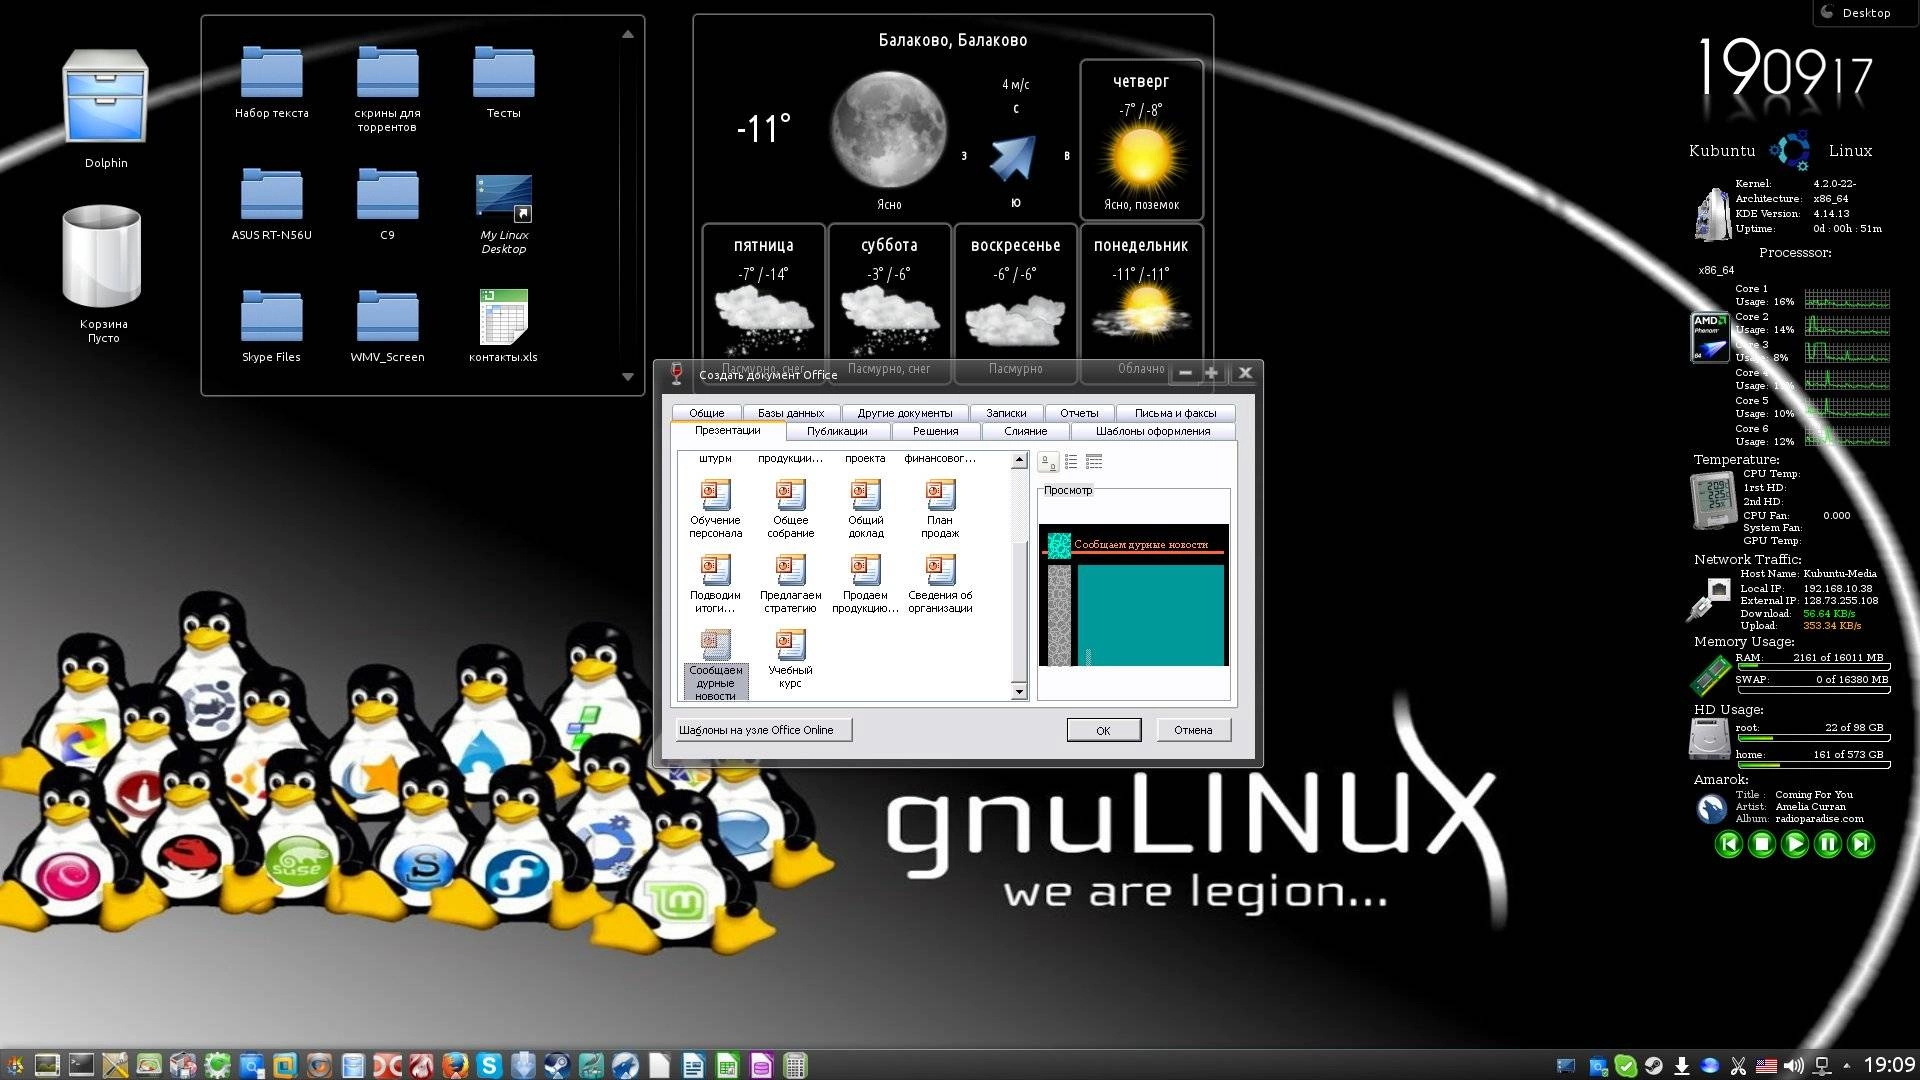Launch Skype from the taskbar
Image resolution: width=1920 pixels, height=1080 pixels.
(489, 1066)
